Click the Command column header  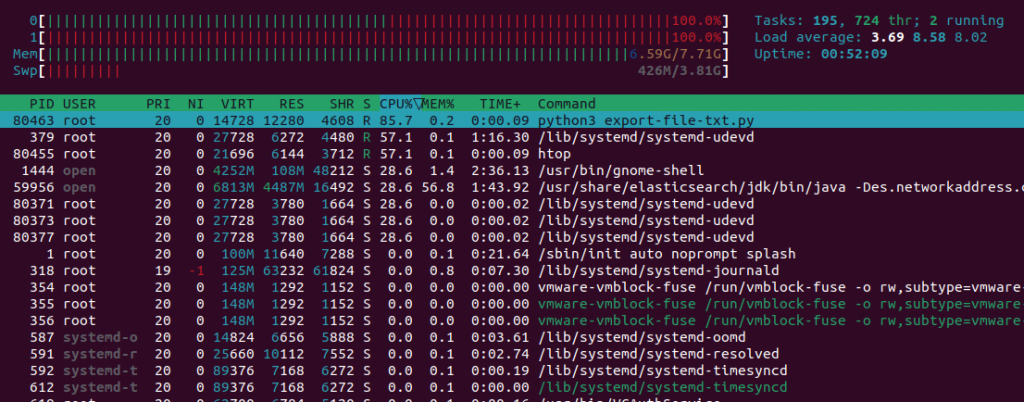pos(566,104)
